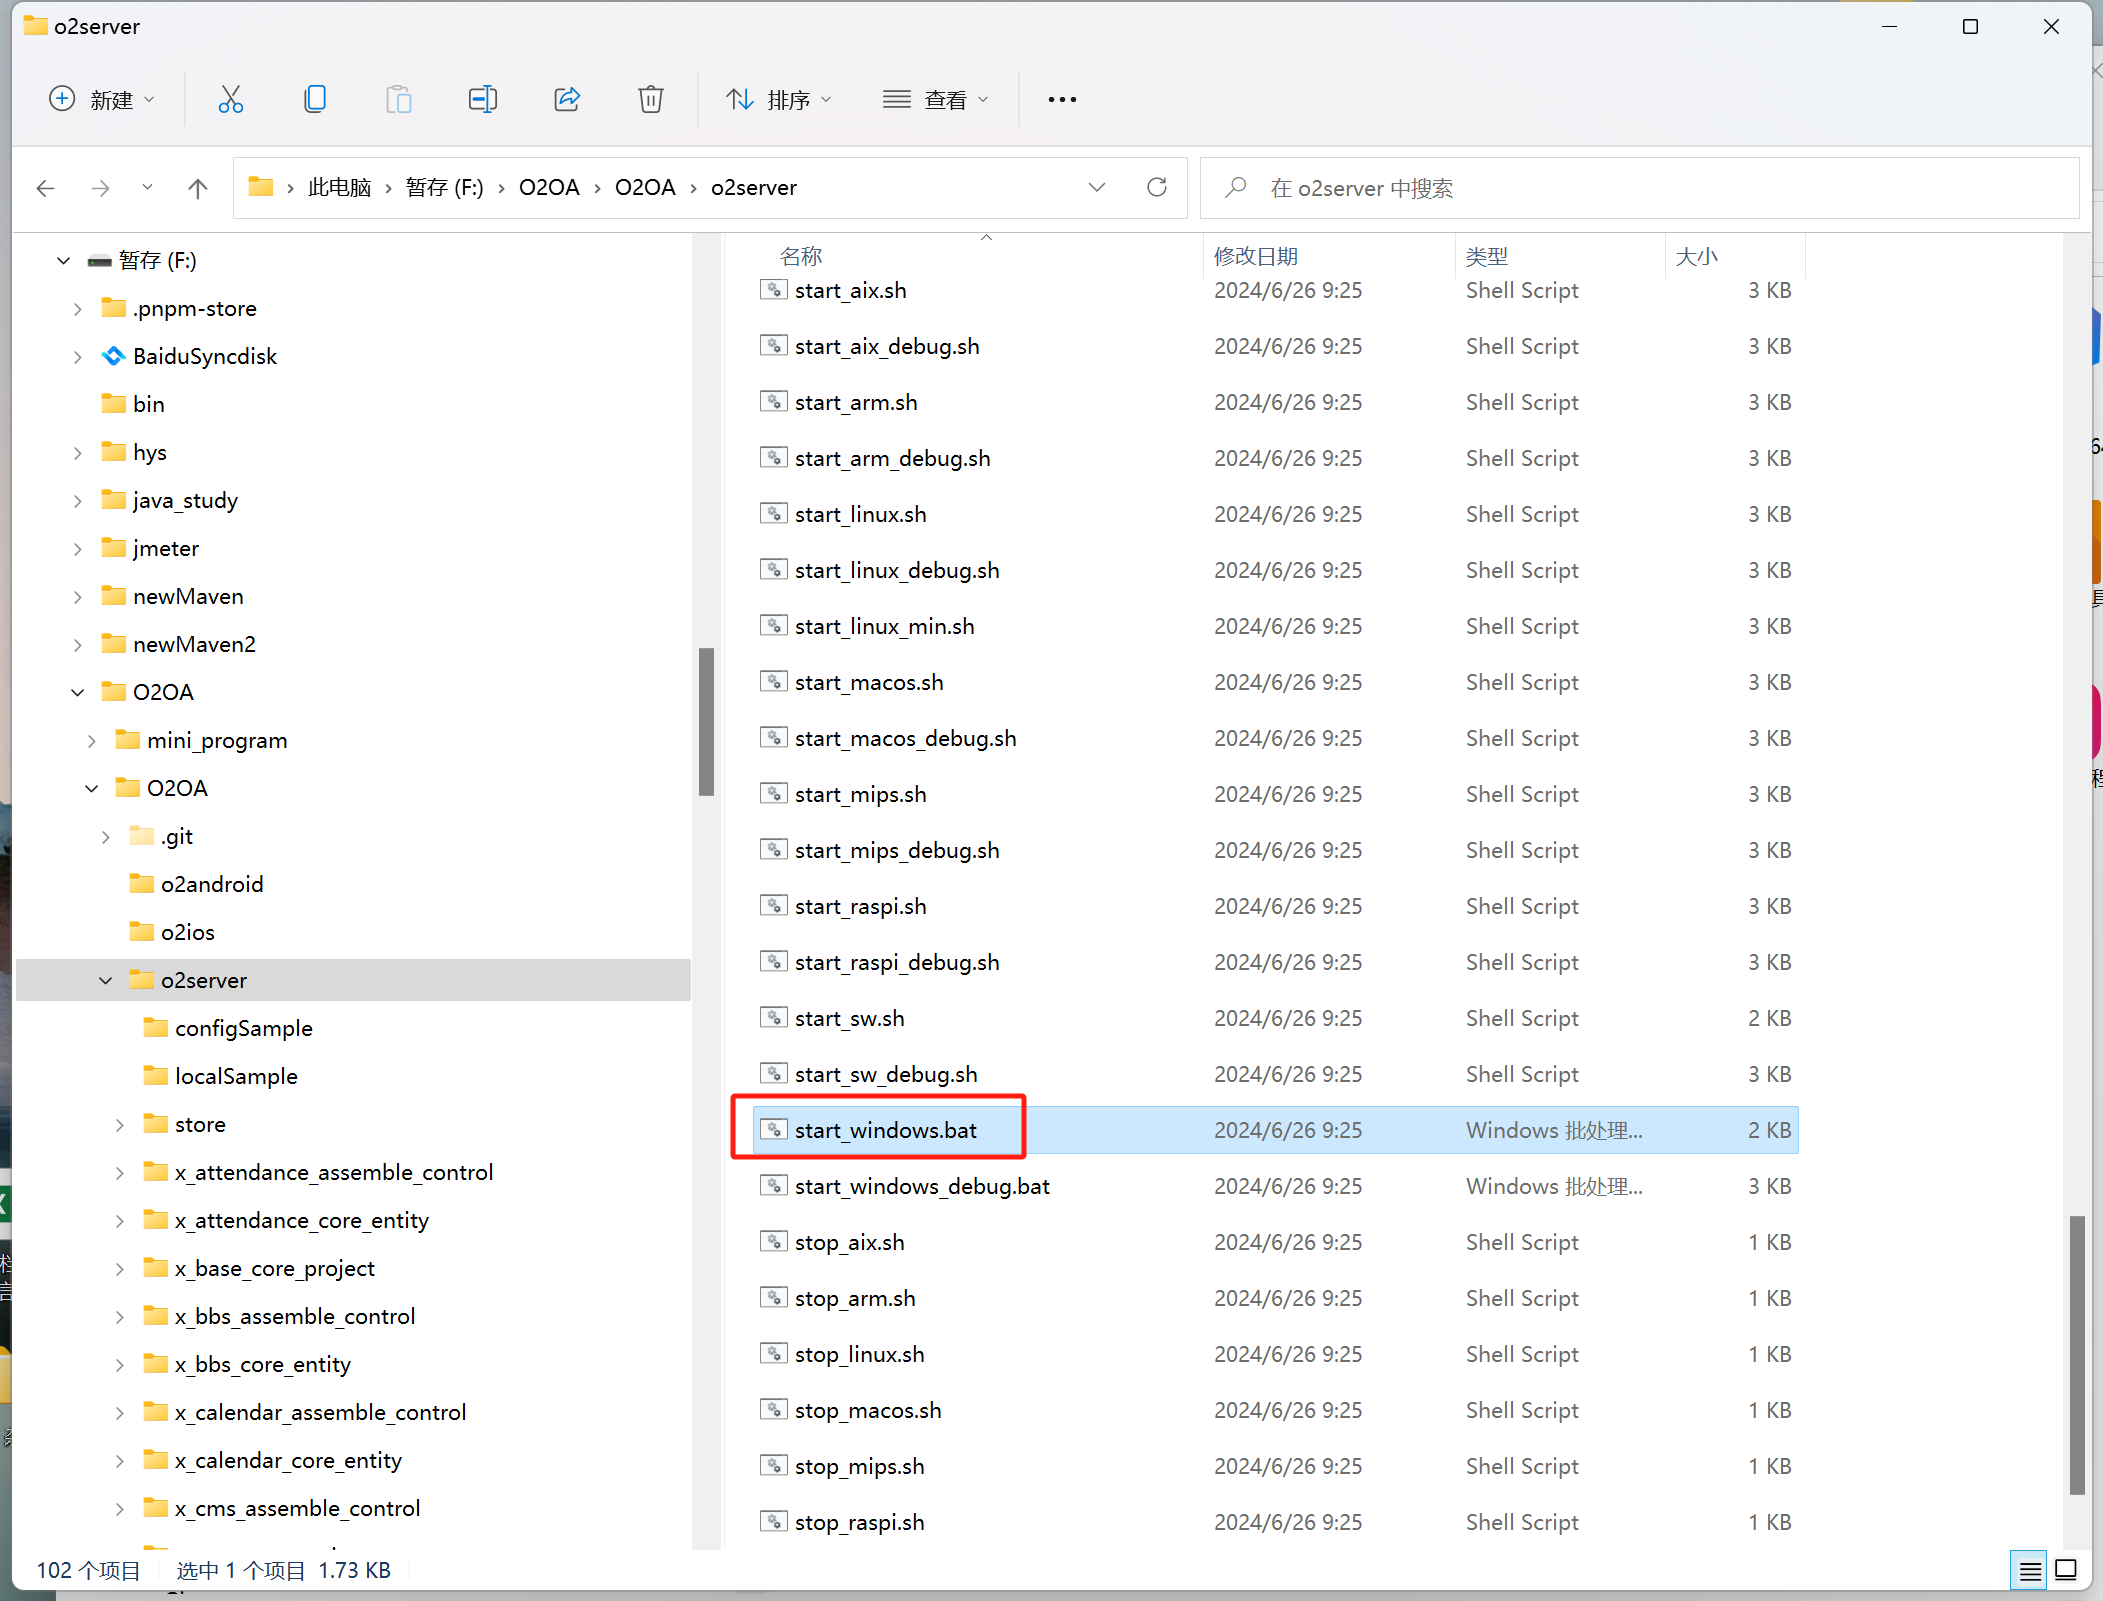
Task: Click the search o2server input field
Action: (1640, 188)
